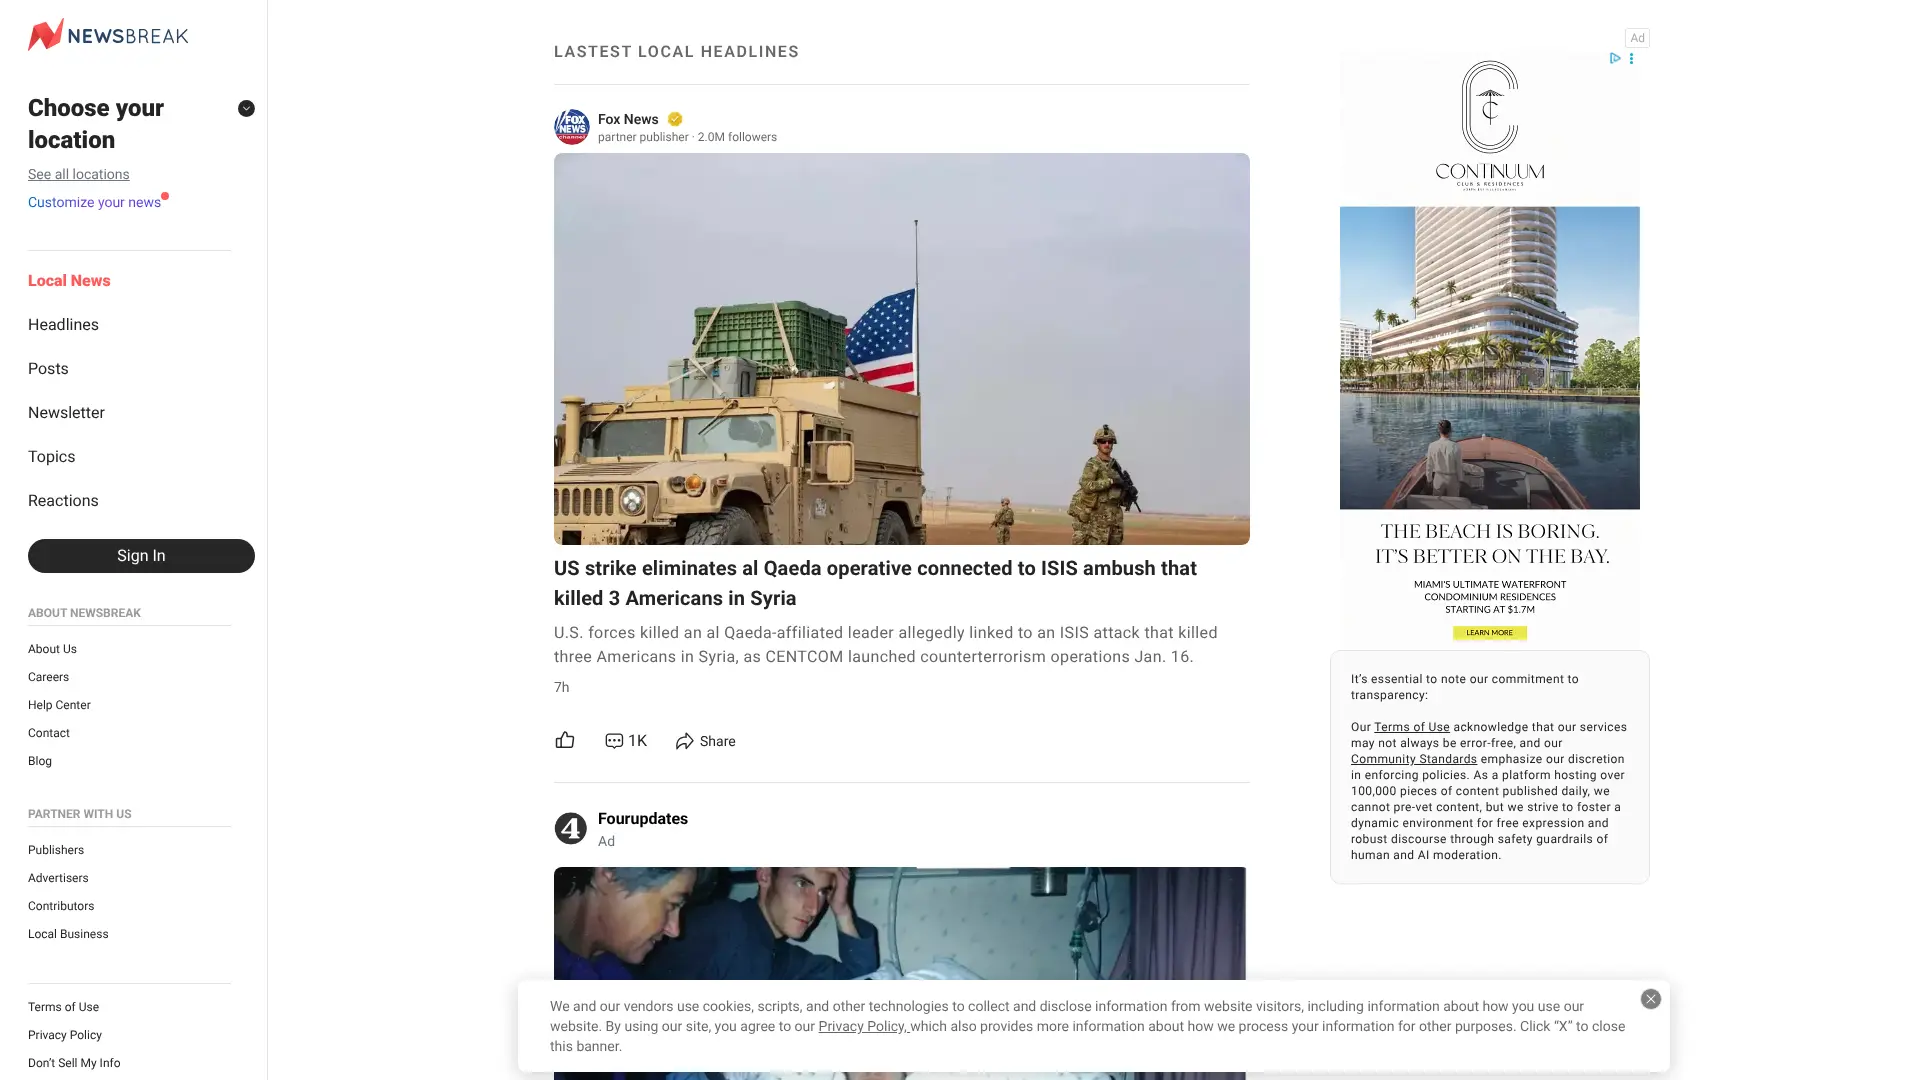
Task: Click the 7h article timestamp
Action: pos(562,687)
